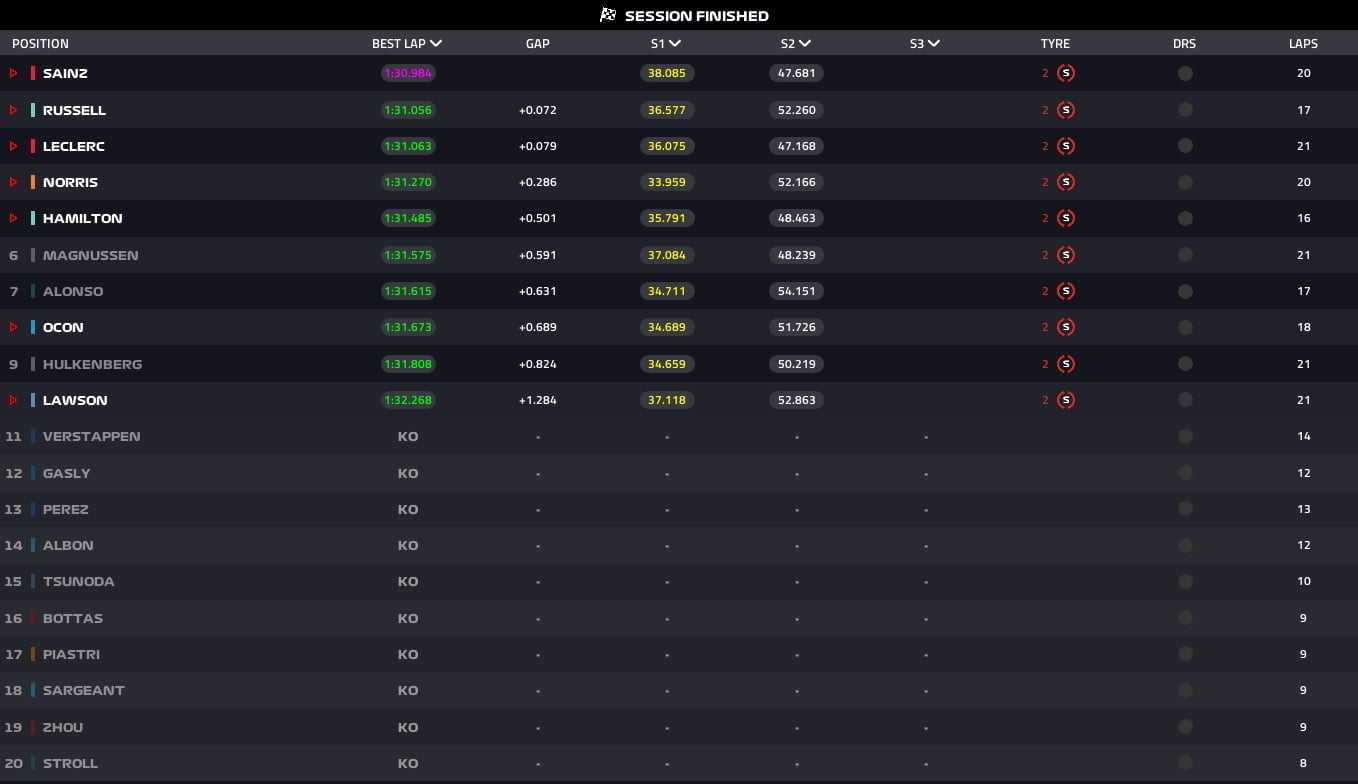Click the soft tyre icon in Alonso row
1358x784 pixels.
coord(1066,291)
